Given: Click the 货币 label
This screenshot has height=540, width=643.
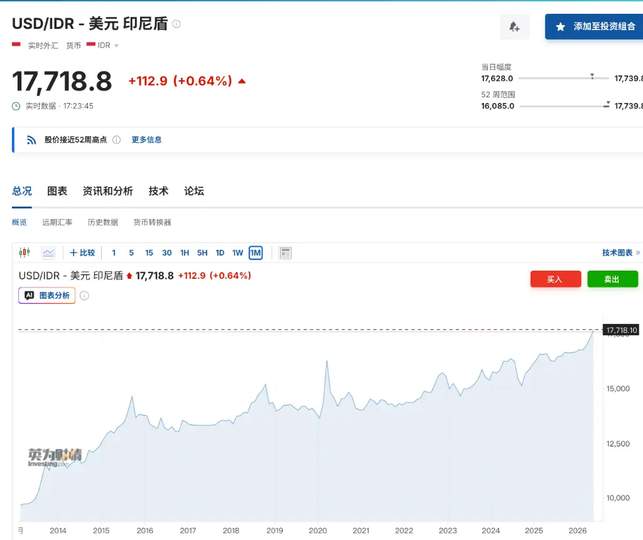Looking at the screenshot, I should coord(73,45).
